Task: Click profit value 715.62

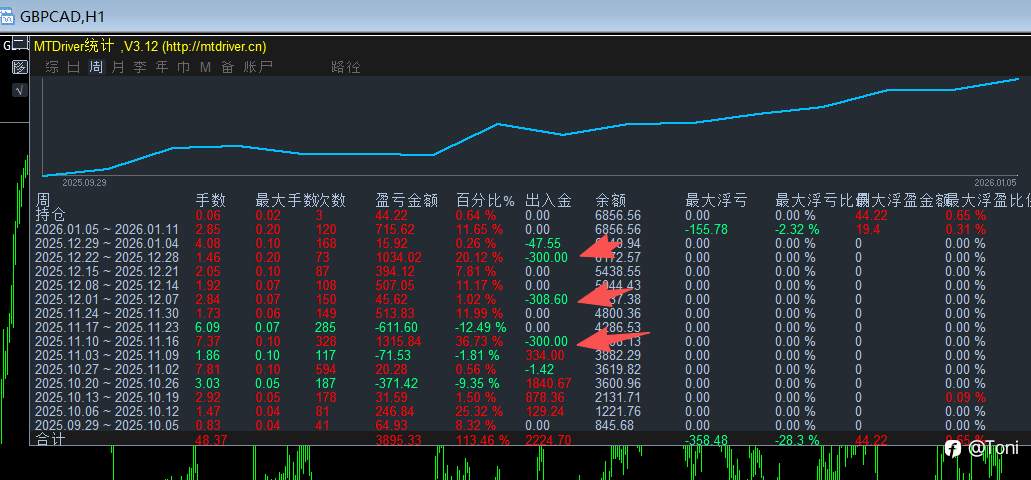Action: [395, 229]
